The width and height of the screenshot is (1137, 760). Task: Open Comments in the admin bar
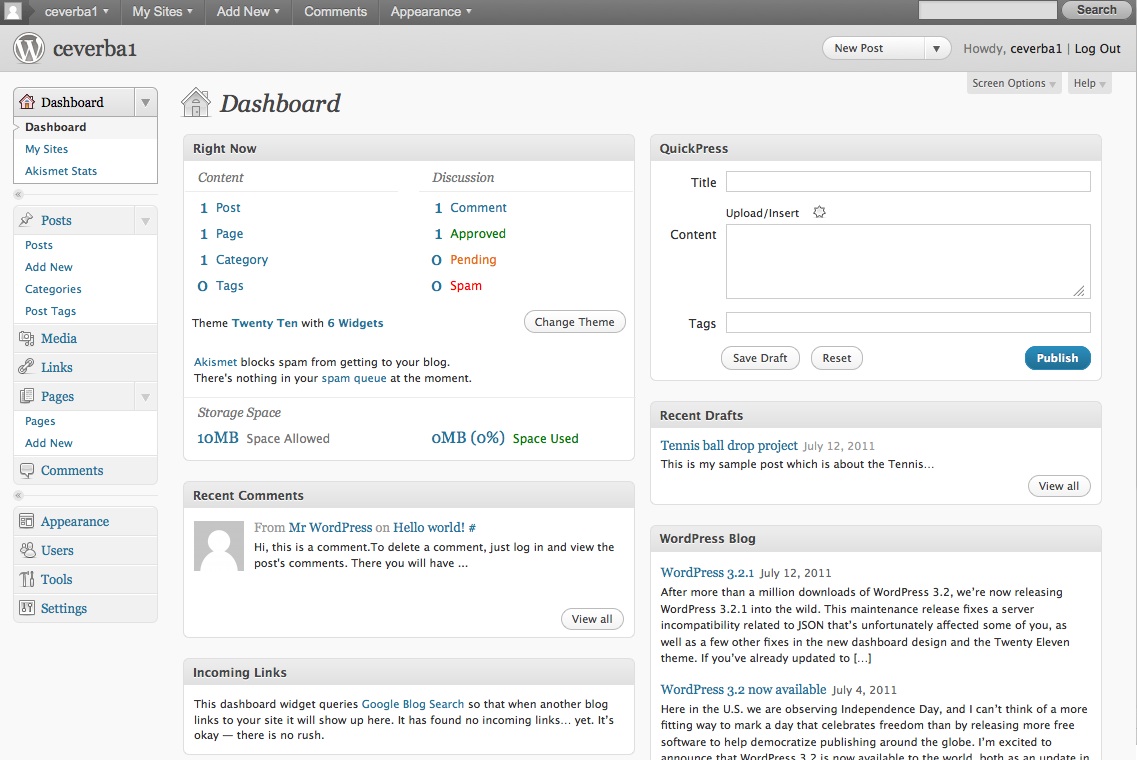(x=336, y=12)
